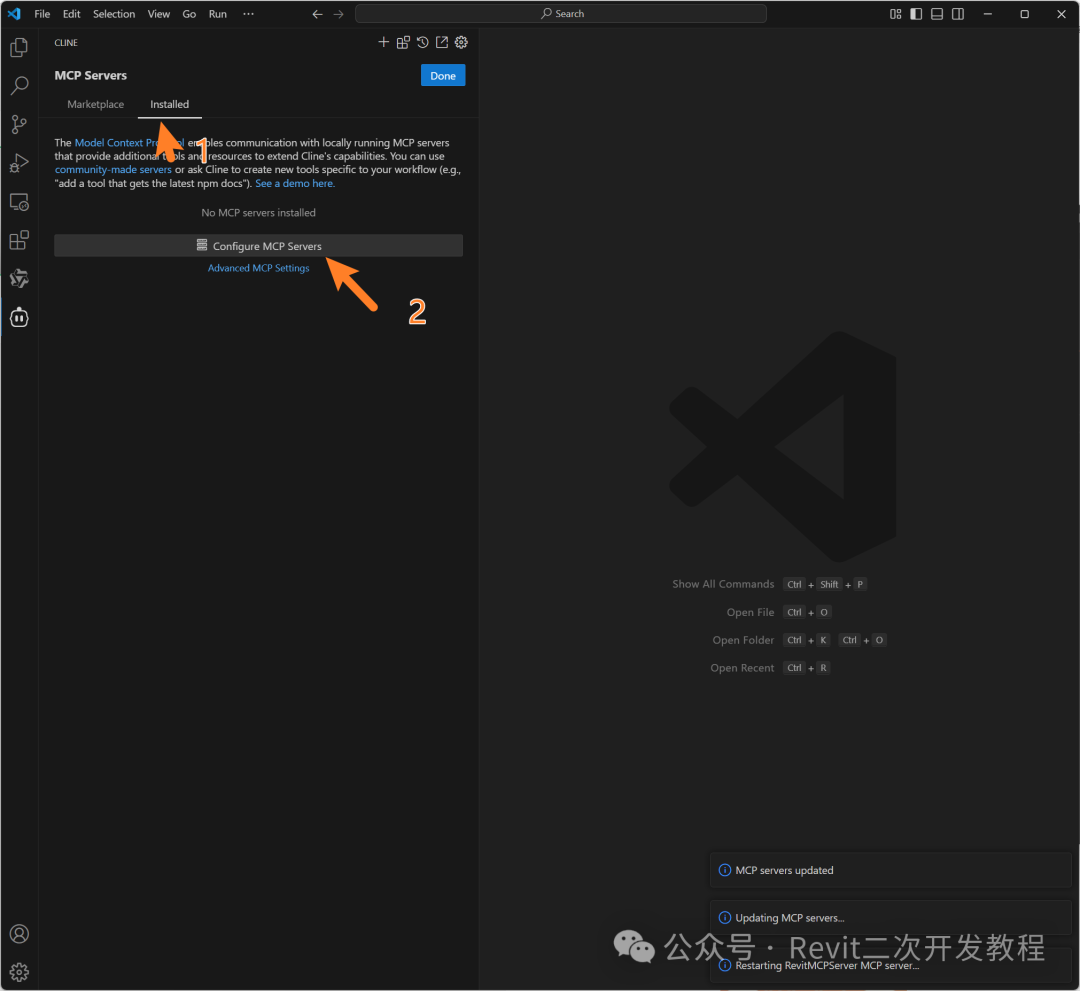
Task: Open the community-made servers link
Action: click(x=113, y=169)
